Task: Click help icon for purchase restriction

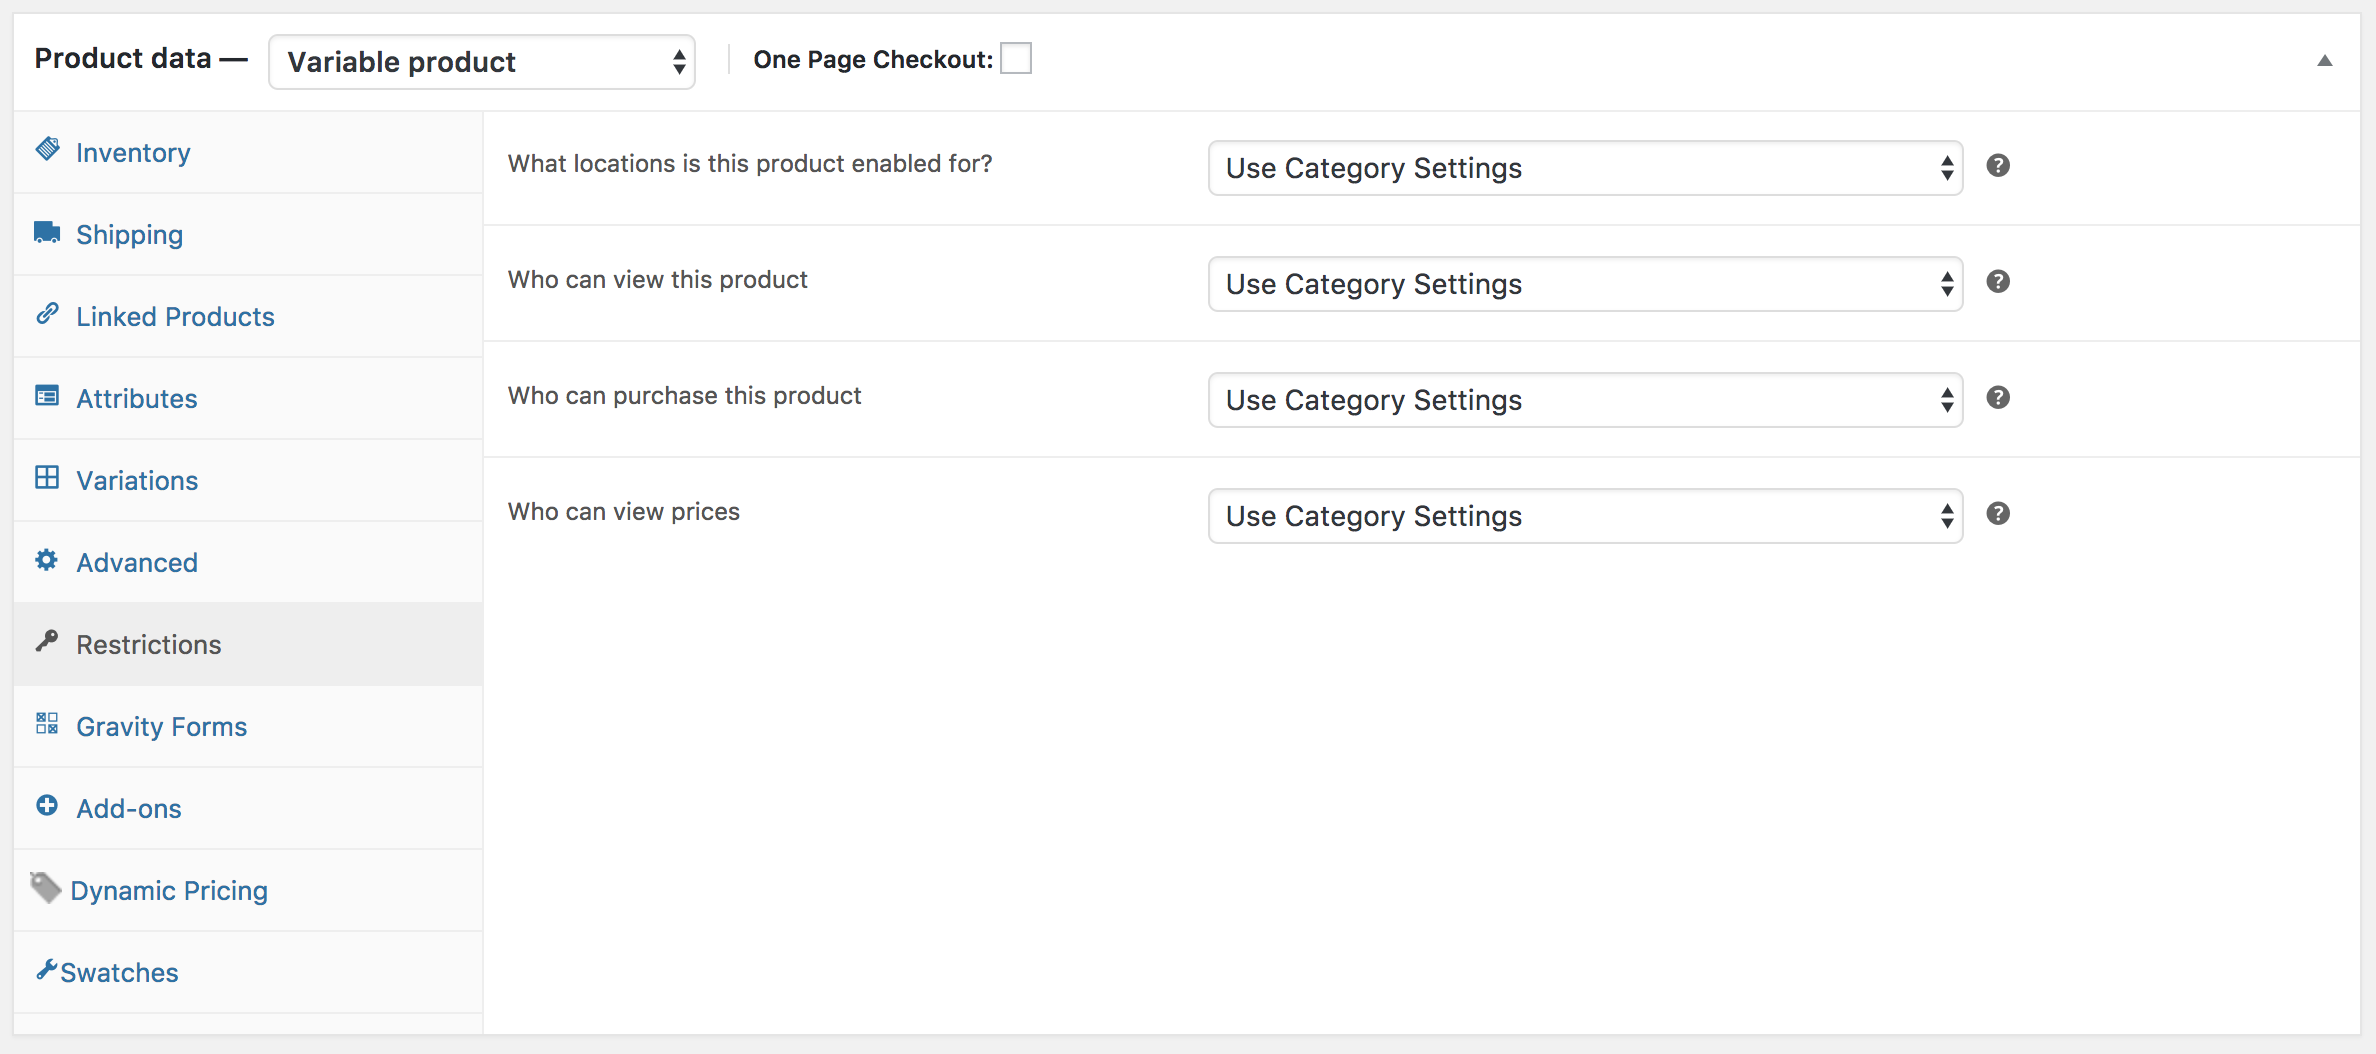Action: (1998, 398)
